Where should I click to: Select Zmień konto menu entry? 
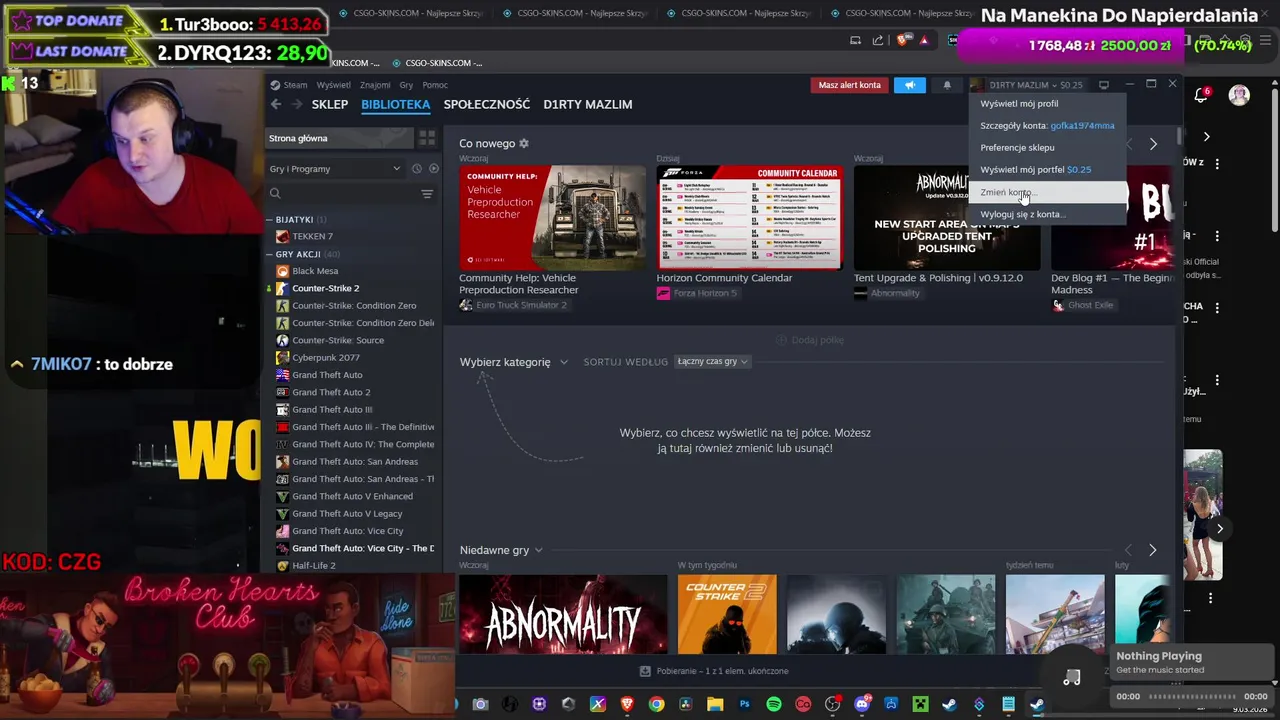[x=1047, y=192]
